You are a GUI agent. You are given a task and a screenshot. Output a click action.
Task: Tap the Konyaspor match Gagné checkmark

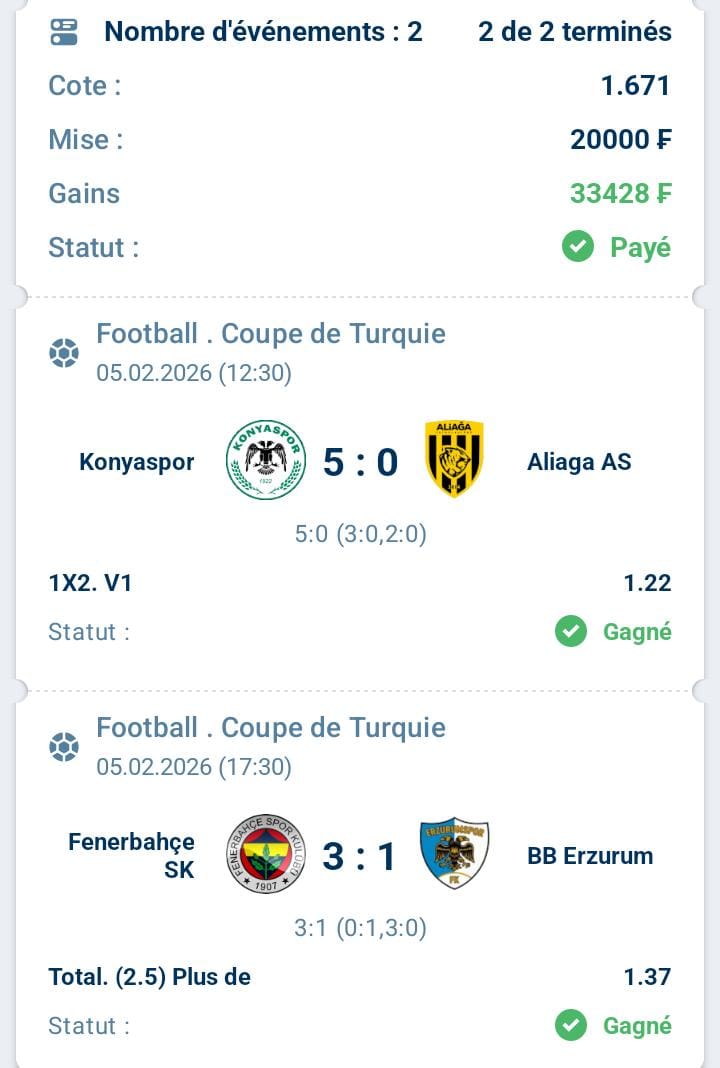[x=571, y=631]
